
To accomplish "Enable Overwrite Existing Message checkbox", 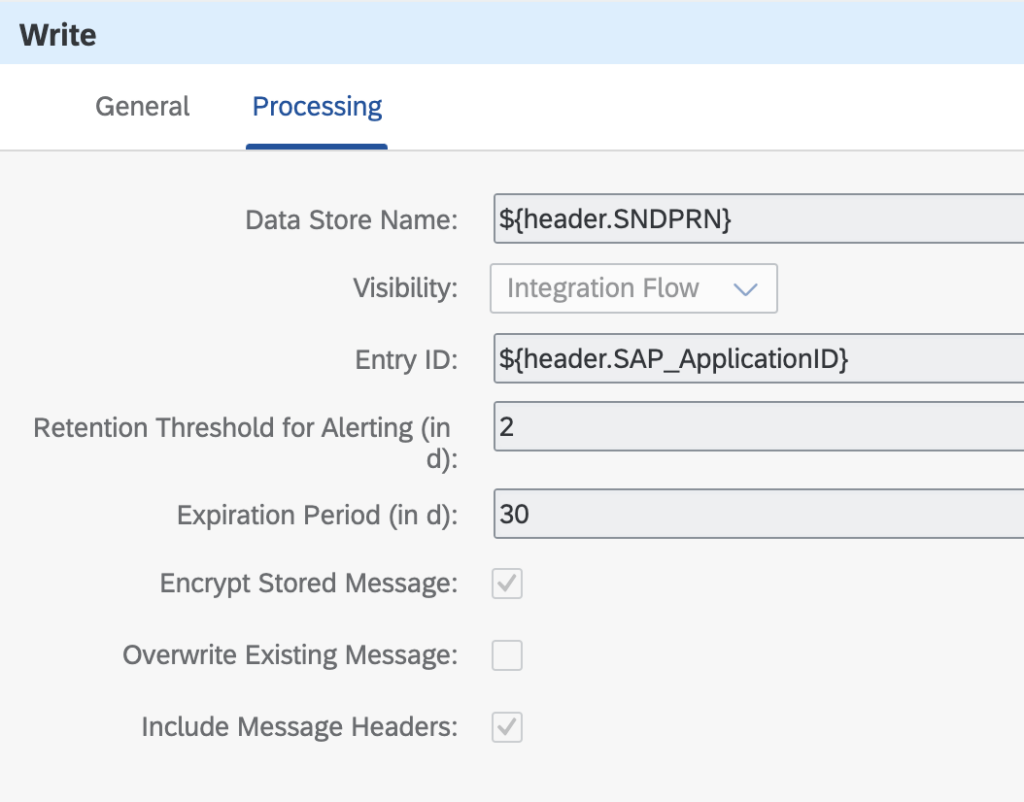I will pyautogui.click(x=507, y=655).
